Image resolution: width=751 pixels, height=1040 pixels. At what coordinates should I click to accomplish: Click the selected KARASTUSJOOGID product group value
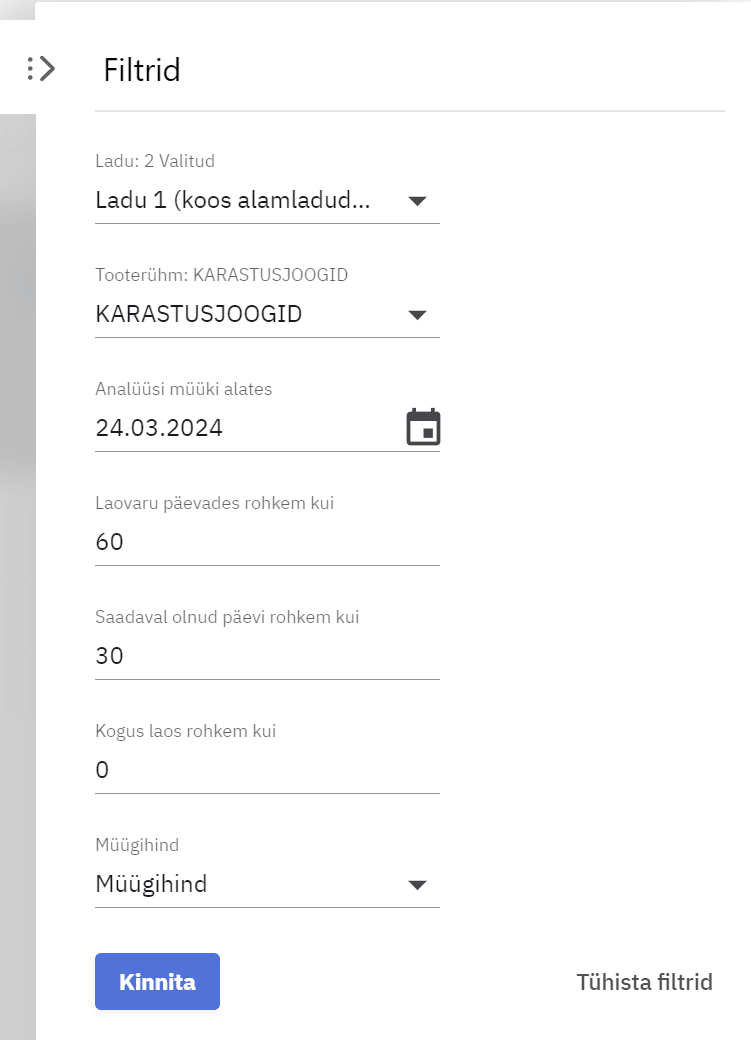tap(199, 314)
